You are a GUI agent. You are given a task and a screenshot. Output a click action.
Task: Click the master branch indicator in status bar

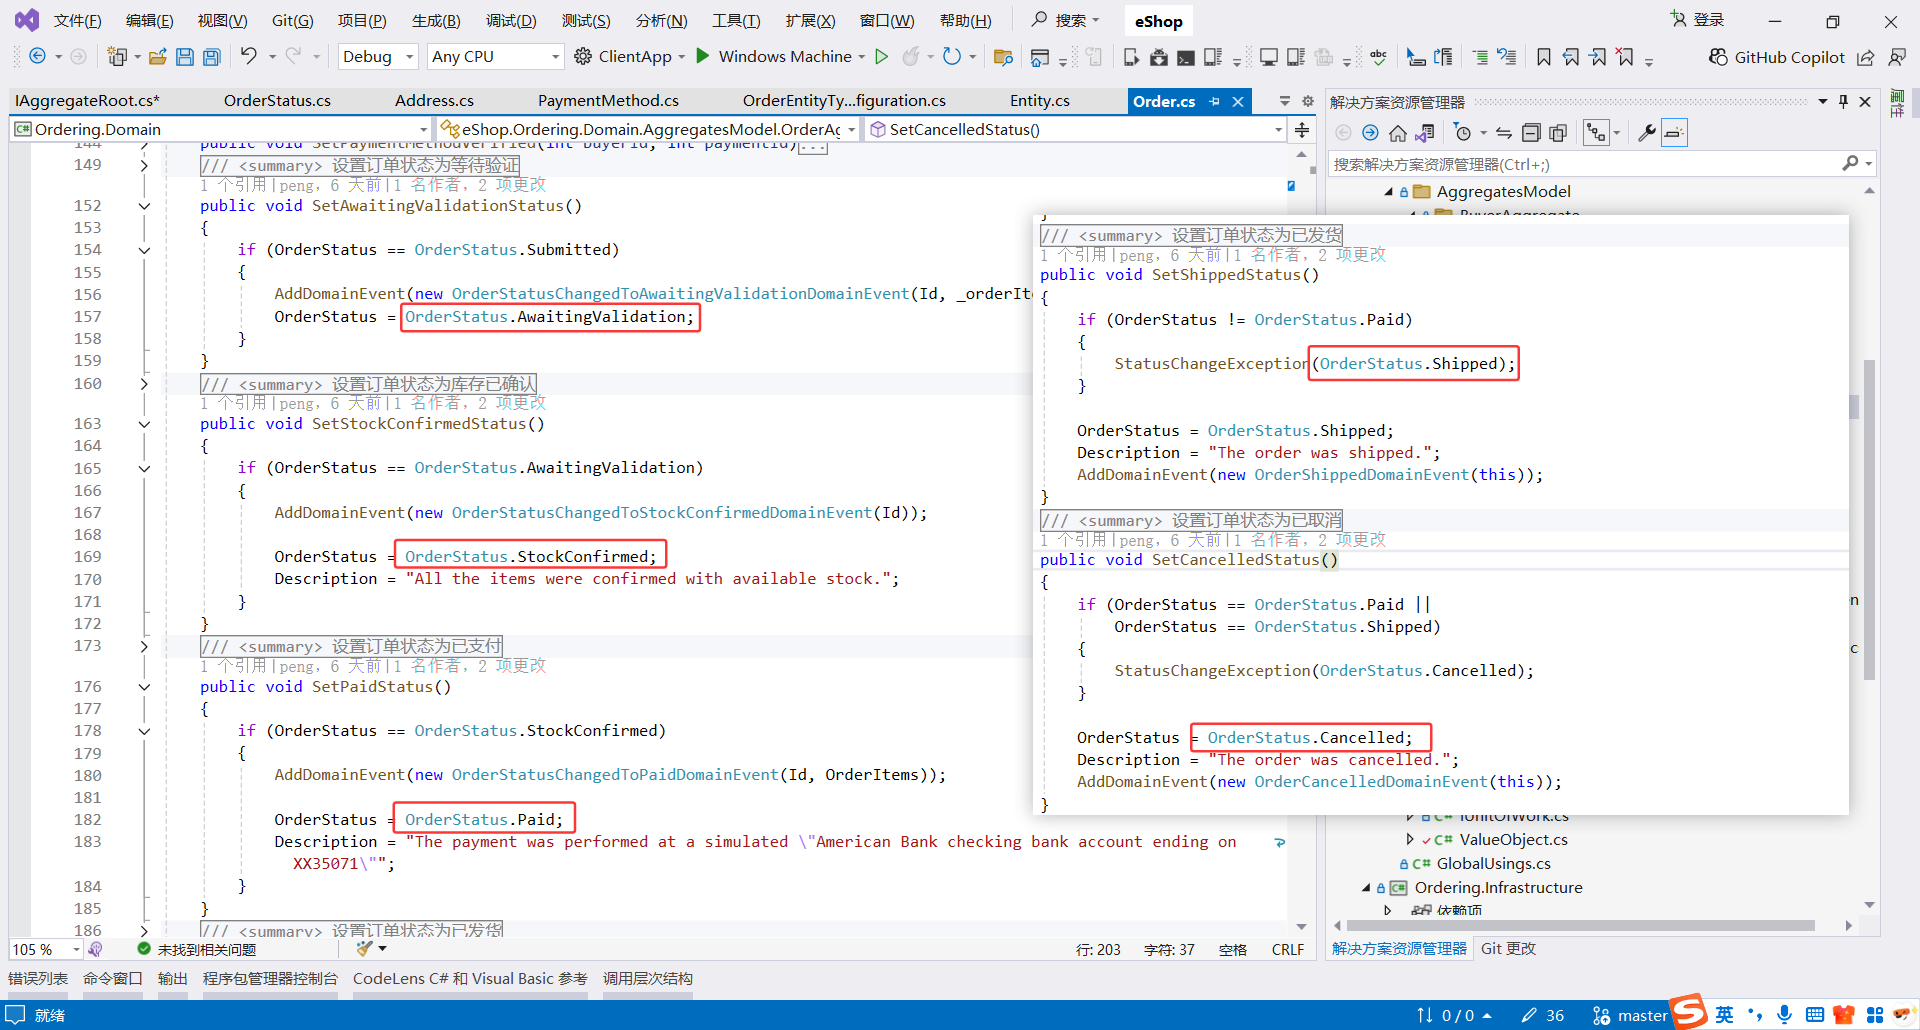click(1630, 1015)
